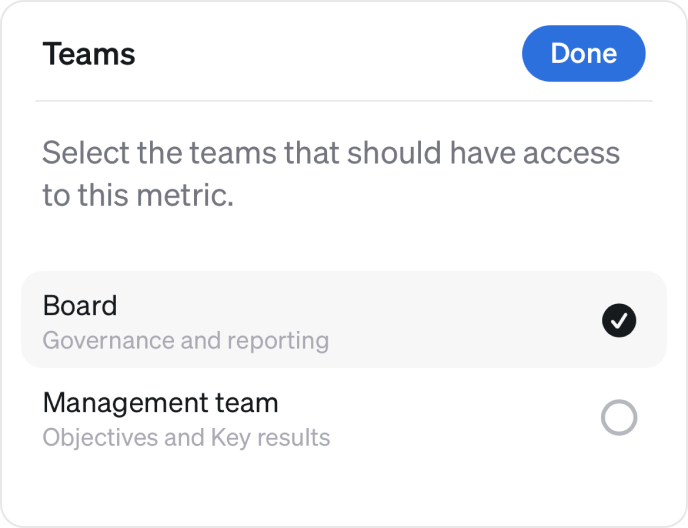Select the Management team row
This screenshot has width=688, height=528.
[x=344, y=417]
